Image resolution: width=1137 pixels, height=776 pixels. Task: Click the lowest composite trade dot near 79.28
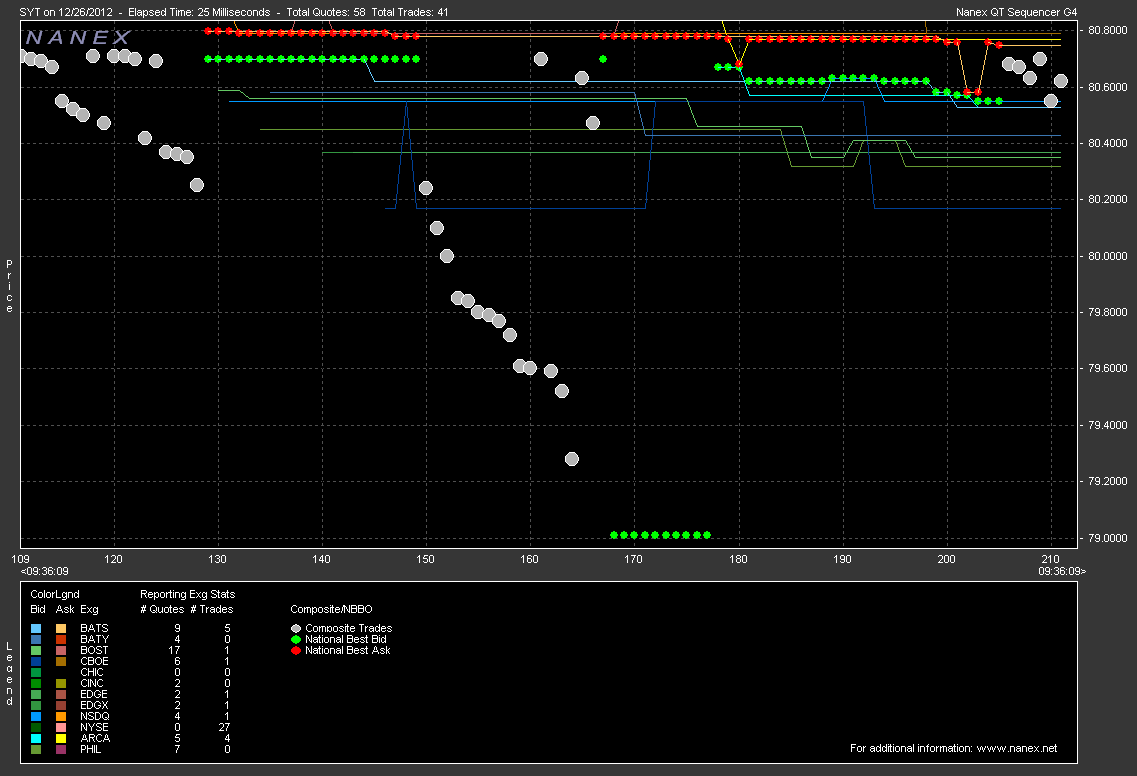tap(571, 459)
